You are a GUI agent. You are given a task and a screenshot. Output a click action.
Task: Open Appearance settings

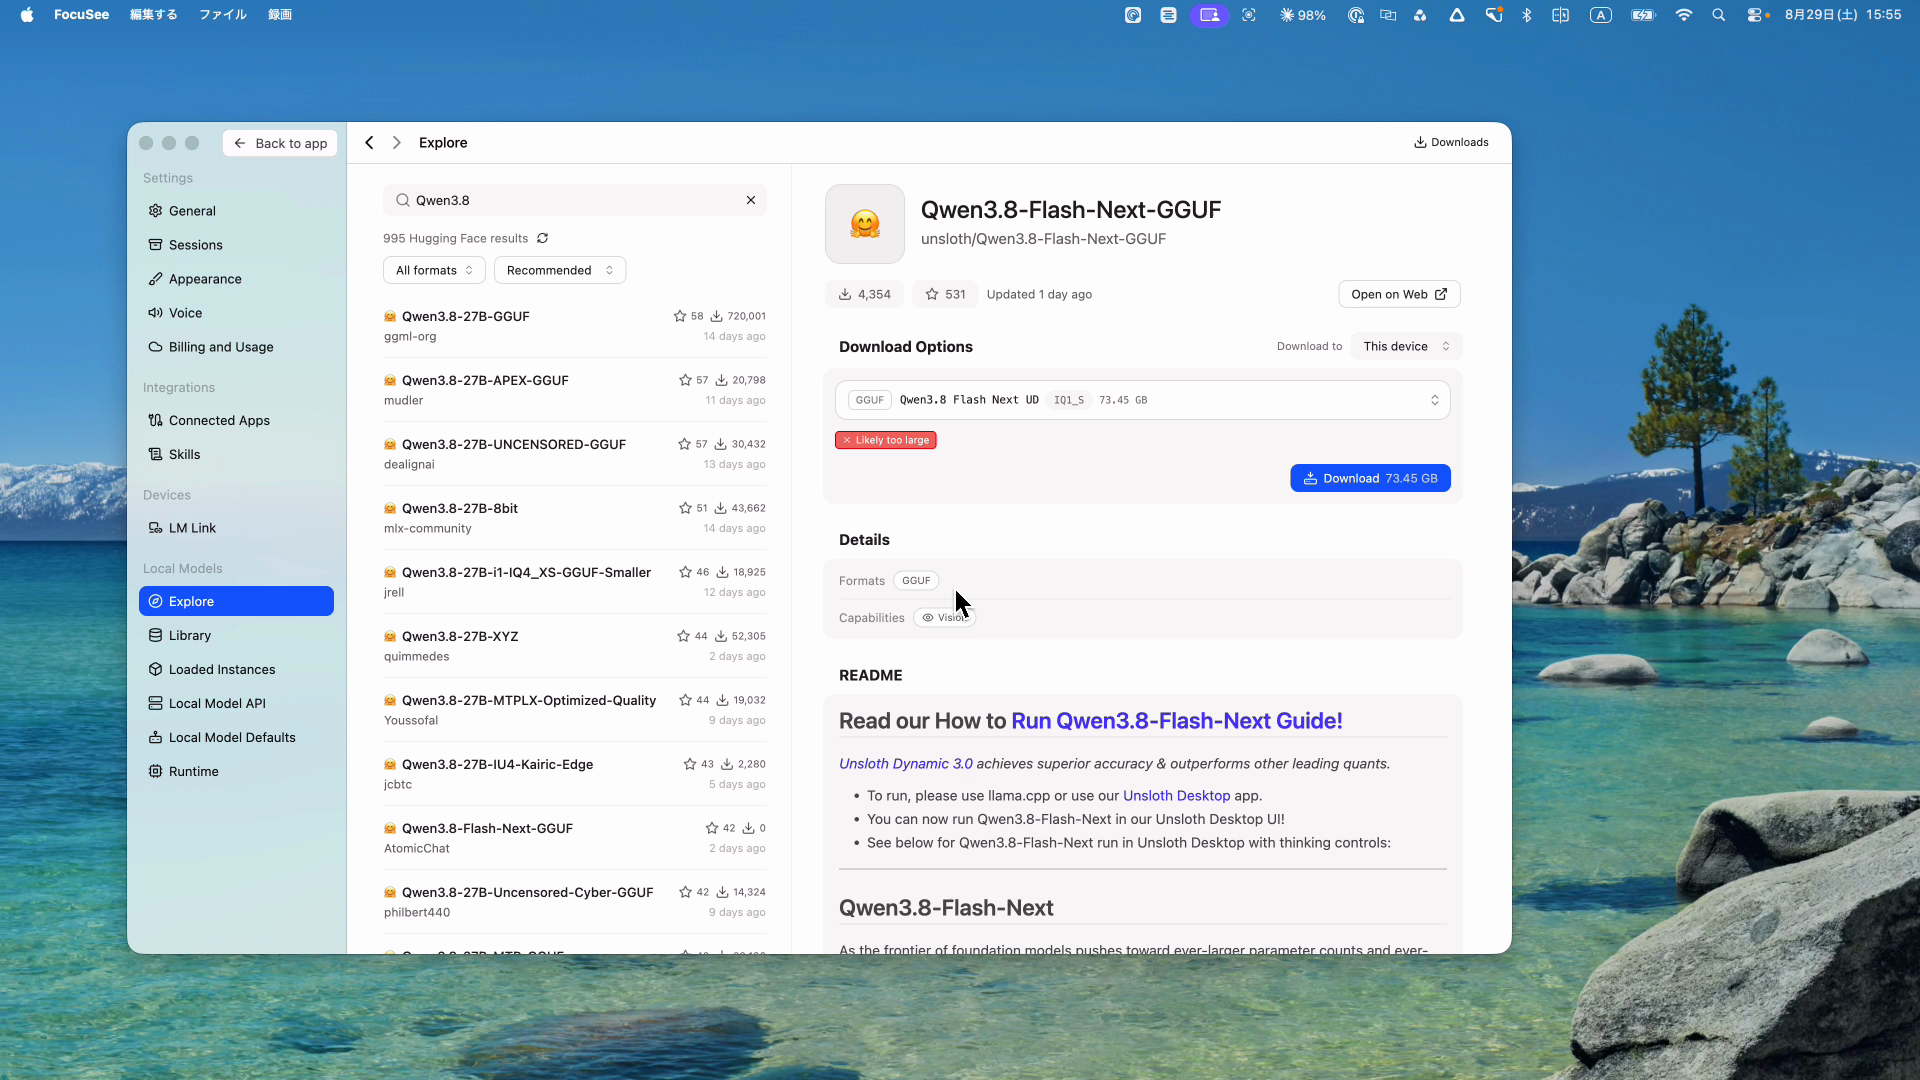click(236, 279)
